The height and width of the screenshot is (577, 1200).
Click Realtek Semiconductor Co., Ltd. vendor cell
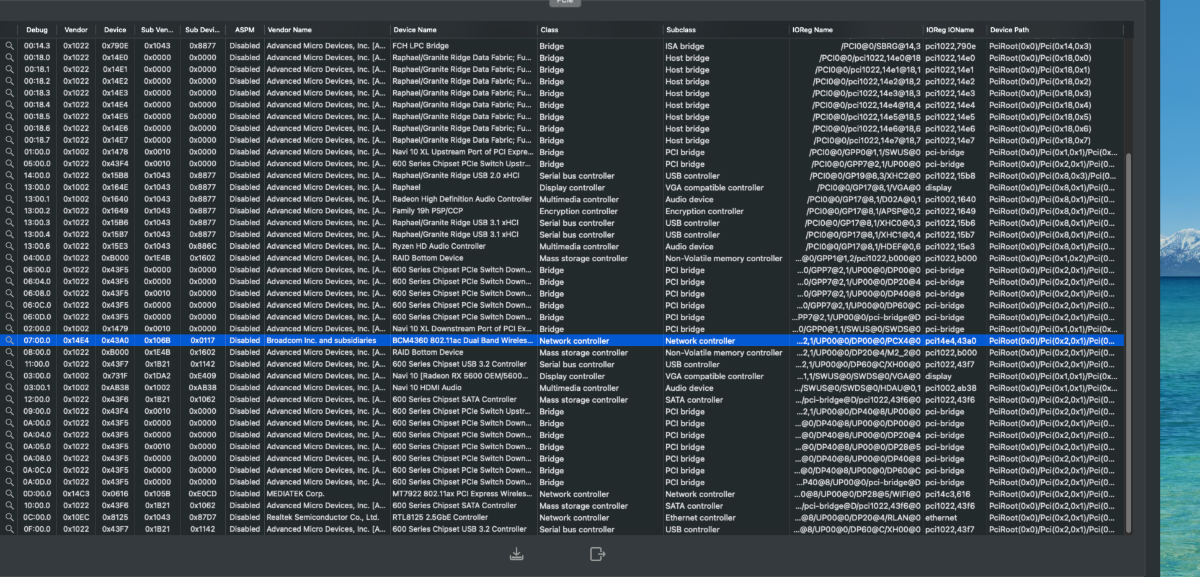coord(322,518)
